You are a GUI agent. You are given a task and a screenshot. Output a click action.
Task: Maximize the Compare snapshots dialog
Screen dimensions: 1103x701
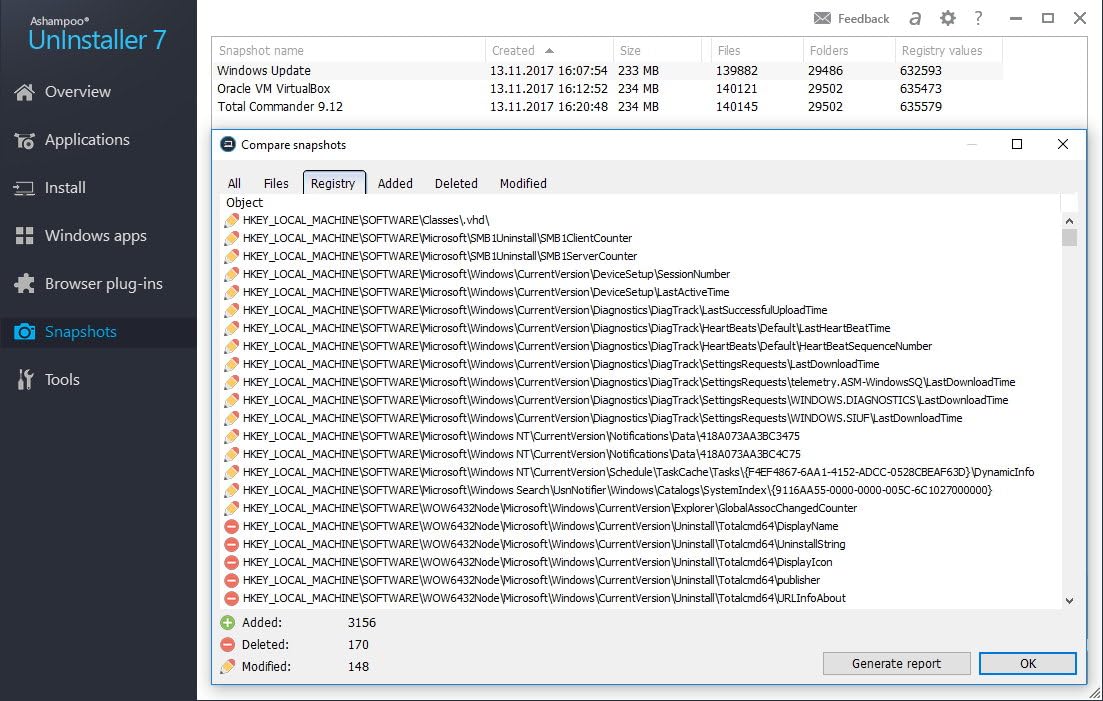[x=1016, y=144]
